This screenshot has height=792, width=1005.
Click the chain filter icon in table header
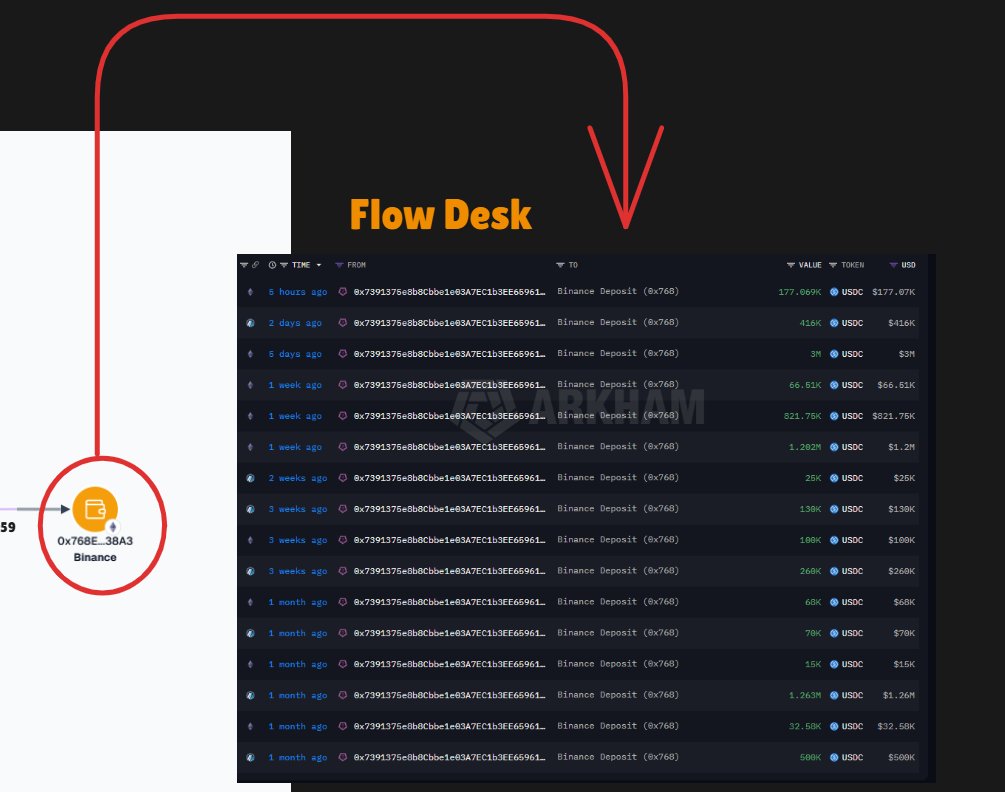(x=244, y=265)
